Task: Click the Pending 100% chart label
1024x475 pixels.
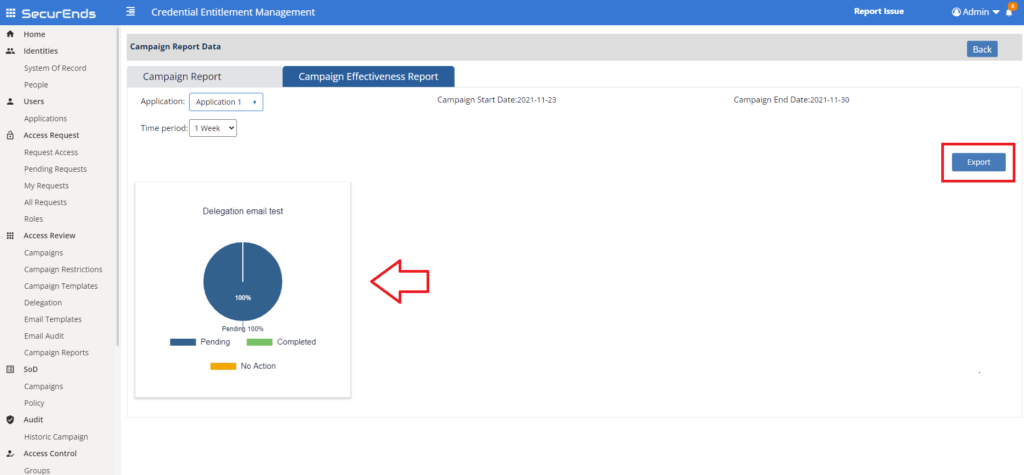Action: click(243, 329)
